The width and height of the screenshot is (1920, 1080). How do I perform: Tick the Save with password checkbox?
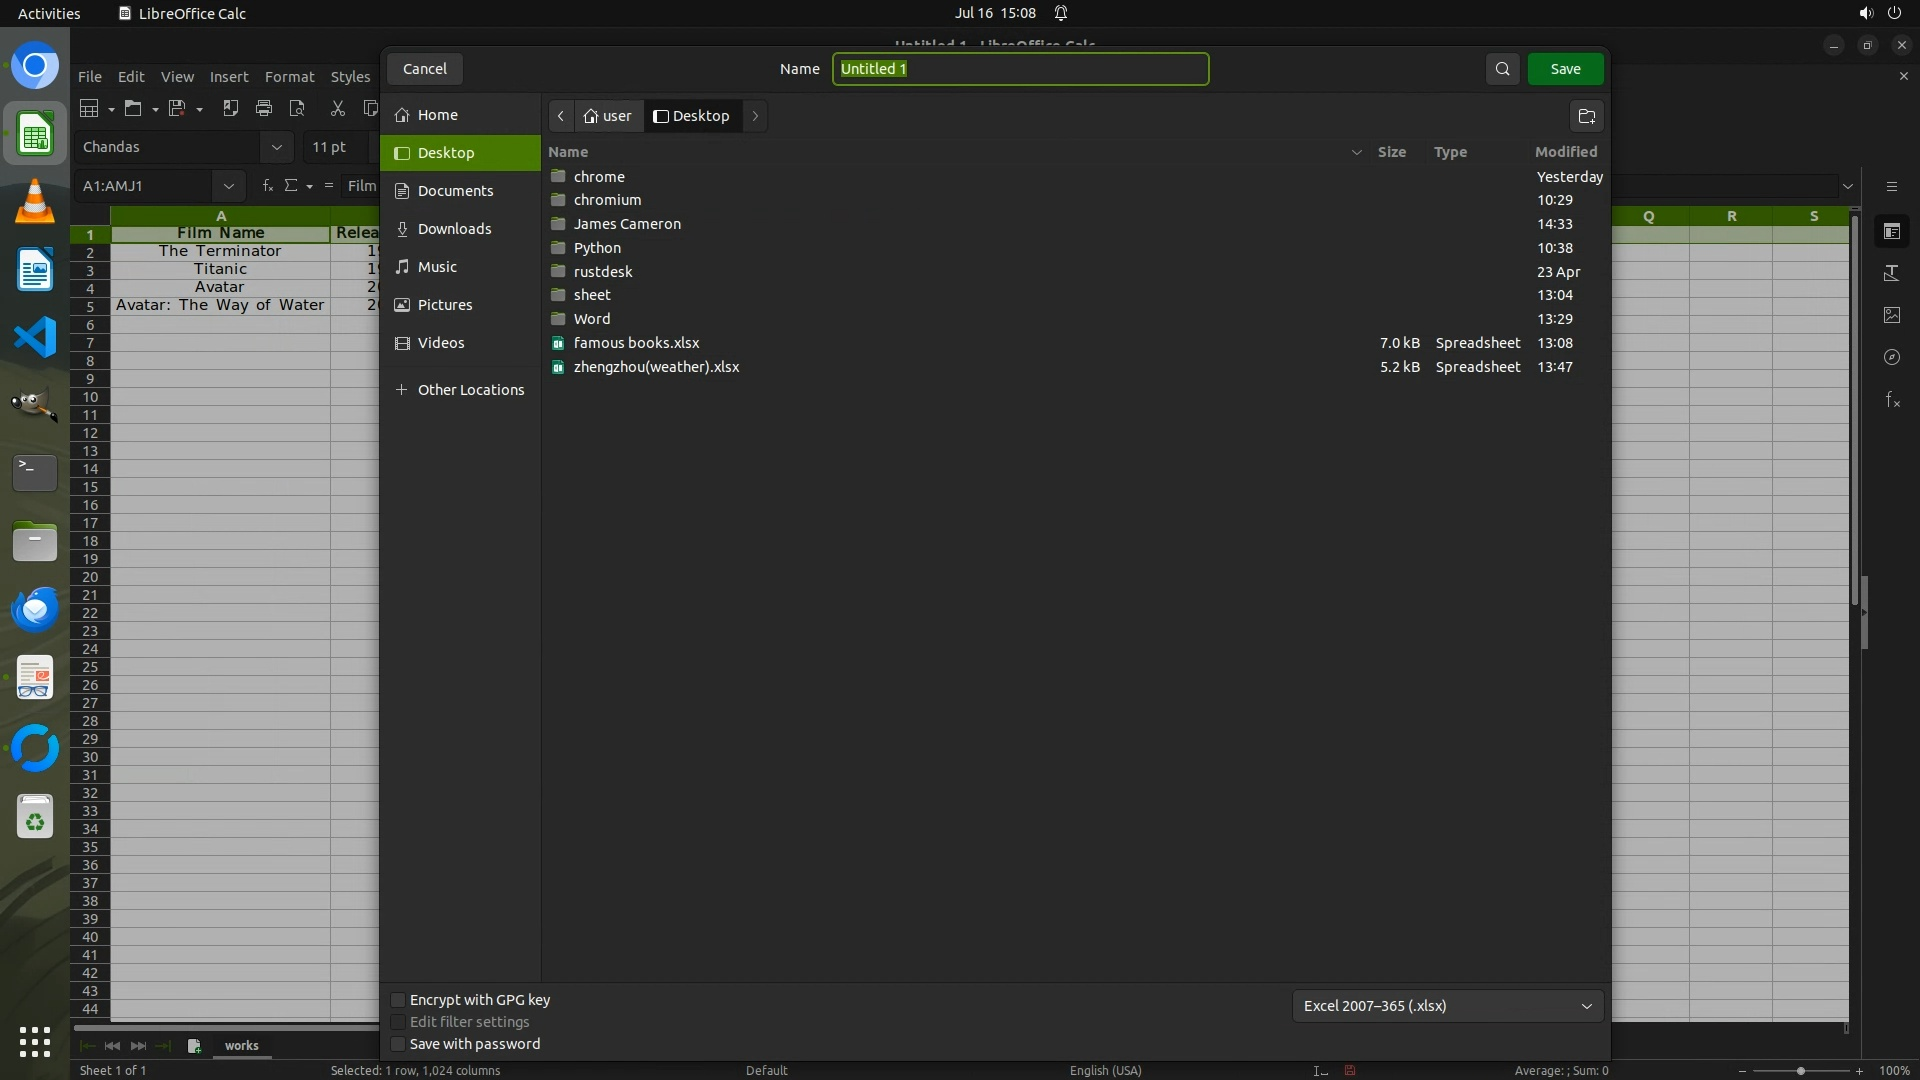tap(398, 1044)
